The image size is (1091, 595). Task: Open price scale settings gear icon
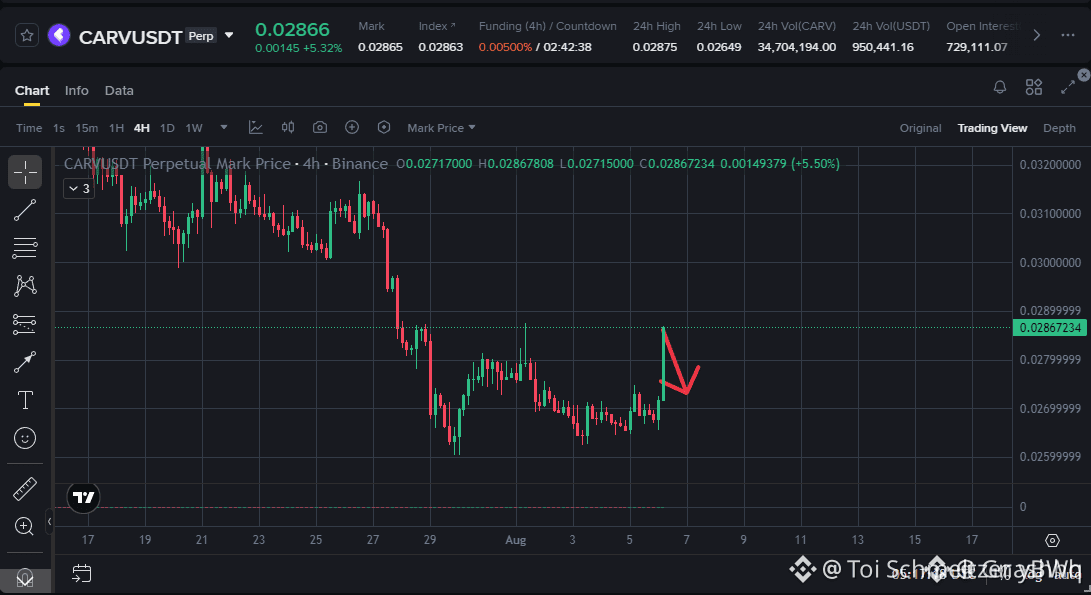coord(1052,540)
